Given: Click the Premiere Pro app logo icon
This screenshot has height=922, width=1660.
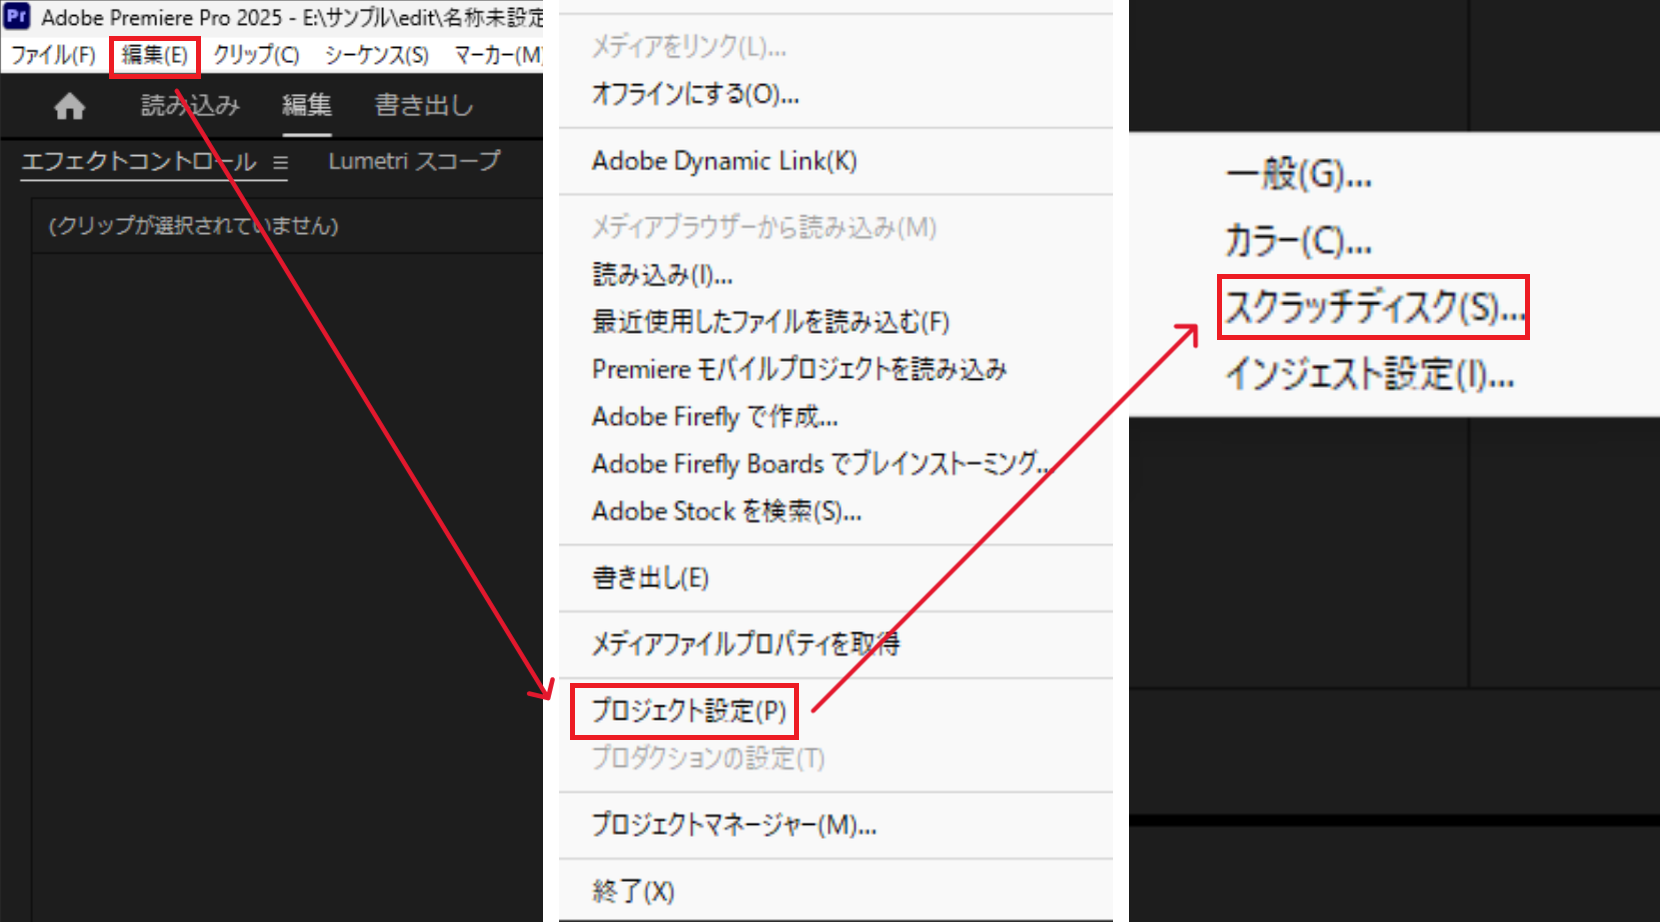Looking at the screenshot, I should [17, 17].
